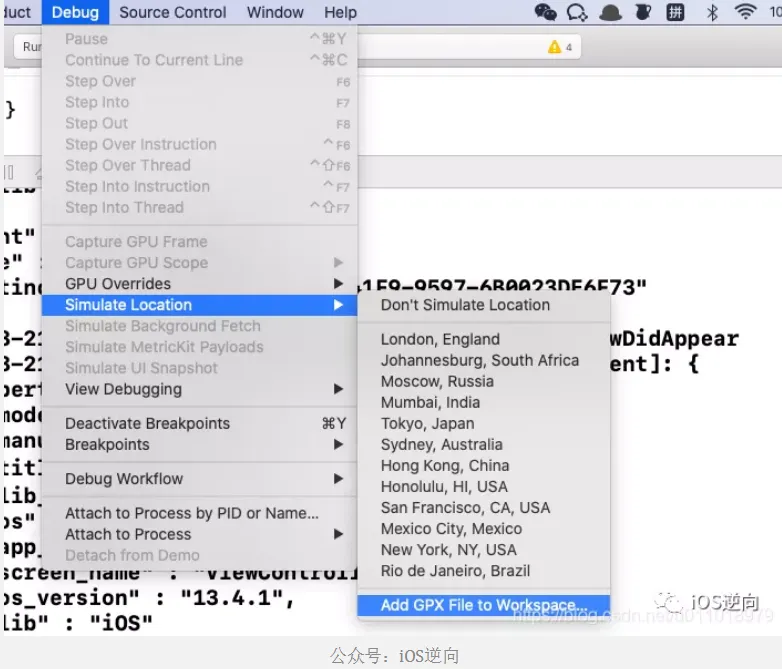Open the Source Control menu
Screen dimensions: 782x669
coord(173,12)
